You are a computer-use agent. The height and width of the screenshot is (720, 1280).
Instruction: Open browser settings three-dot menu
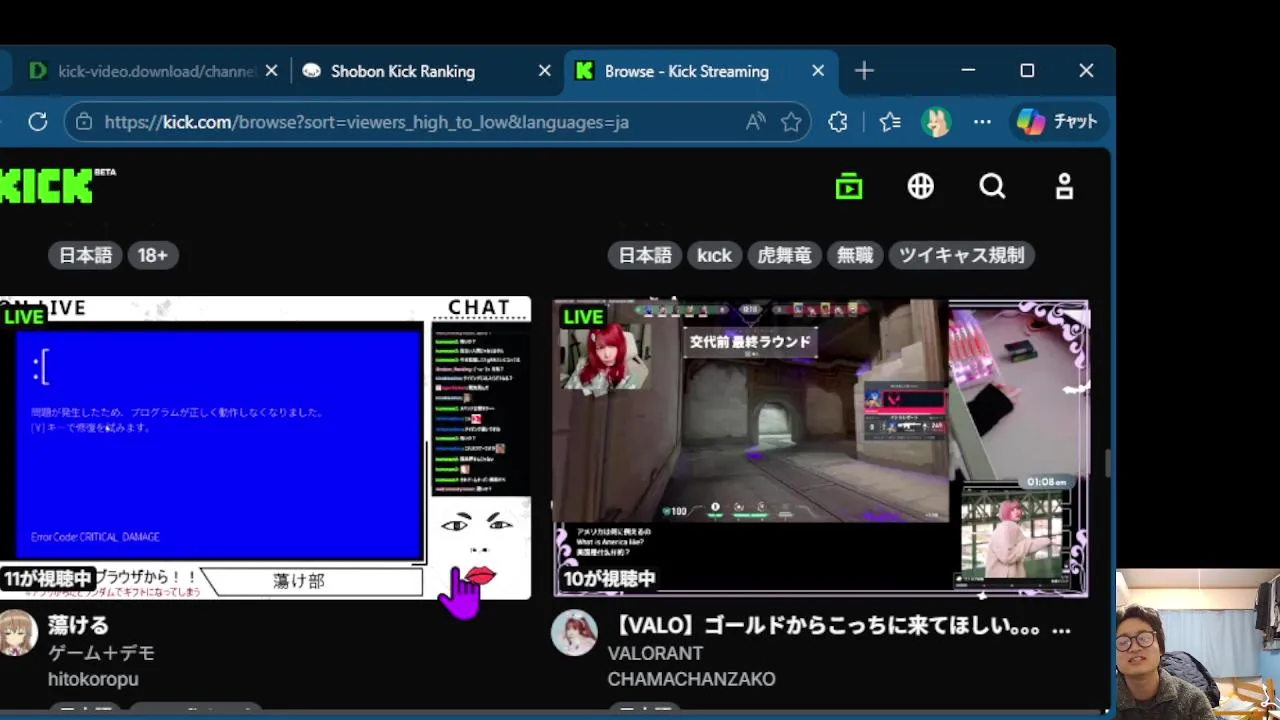(x=982, y=122)
